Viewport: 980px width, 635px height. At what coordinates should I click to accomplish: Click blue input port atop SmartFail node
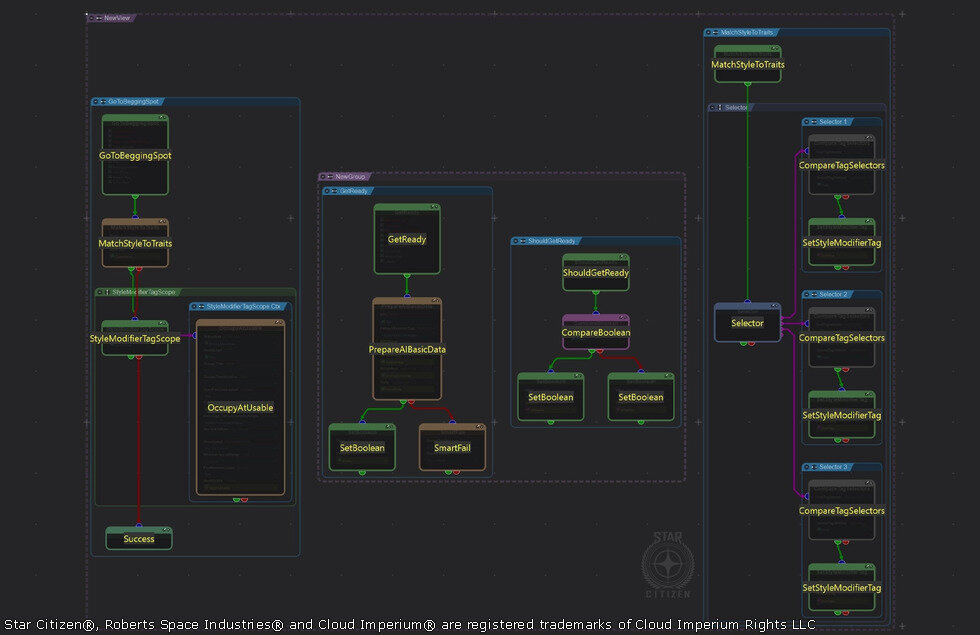pyautogui.click(x=452, y=422)
